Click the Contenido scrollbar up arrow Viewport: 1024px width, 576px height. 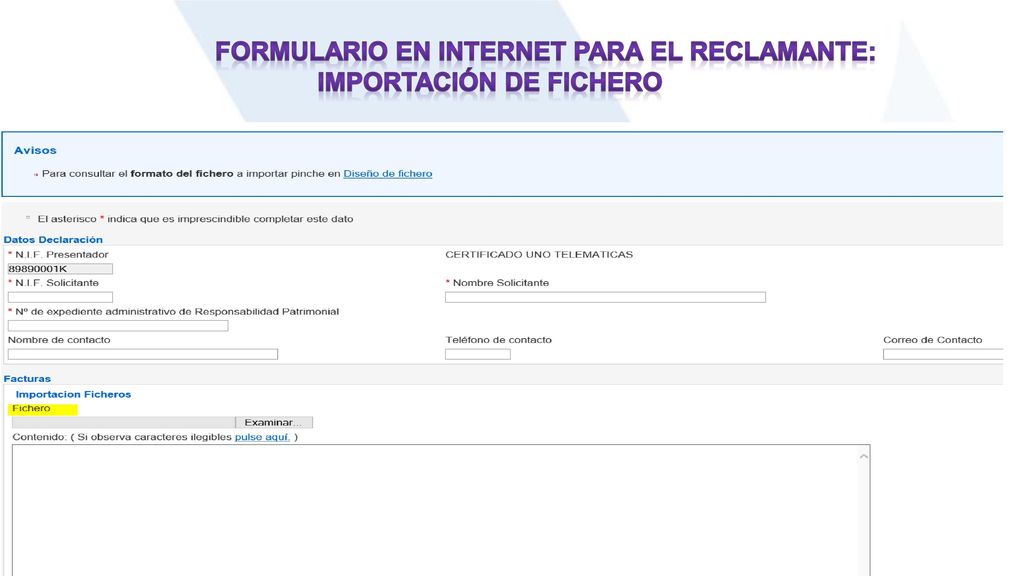[863, 456]
